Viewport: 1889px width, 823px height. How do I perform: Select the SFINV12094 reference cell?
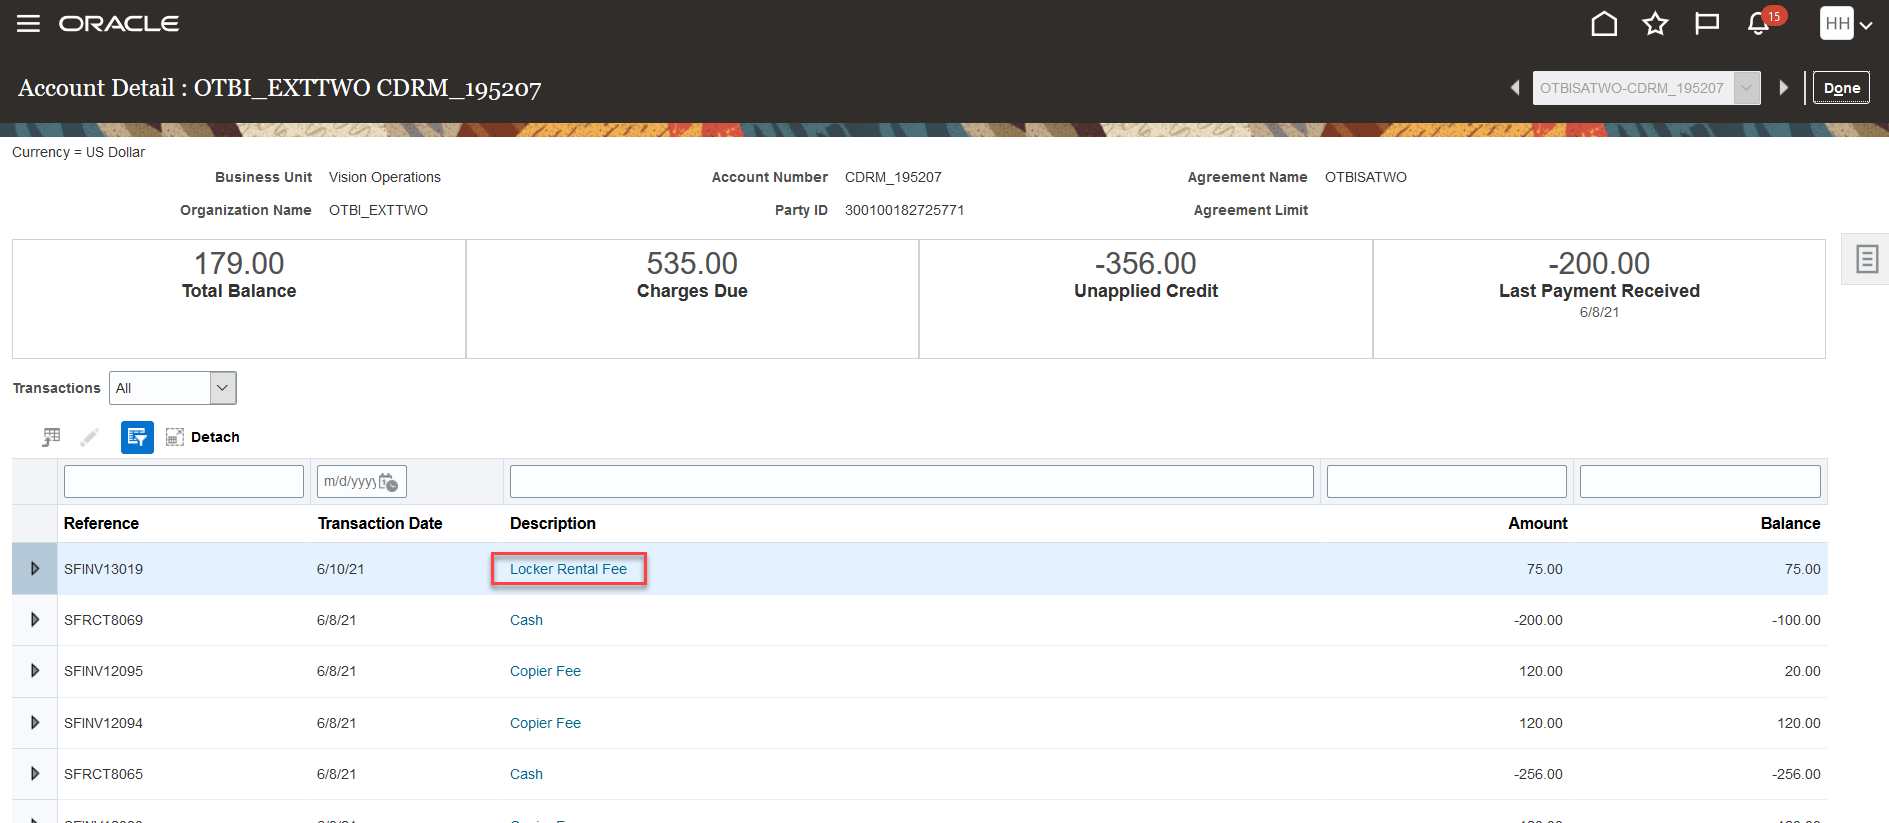click(x=103, y=723)
